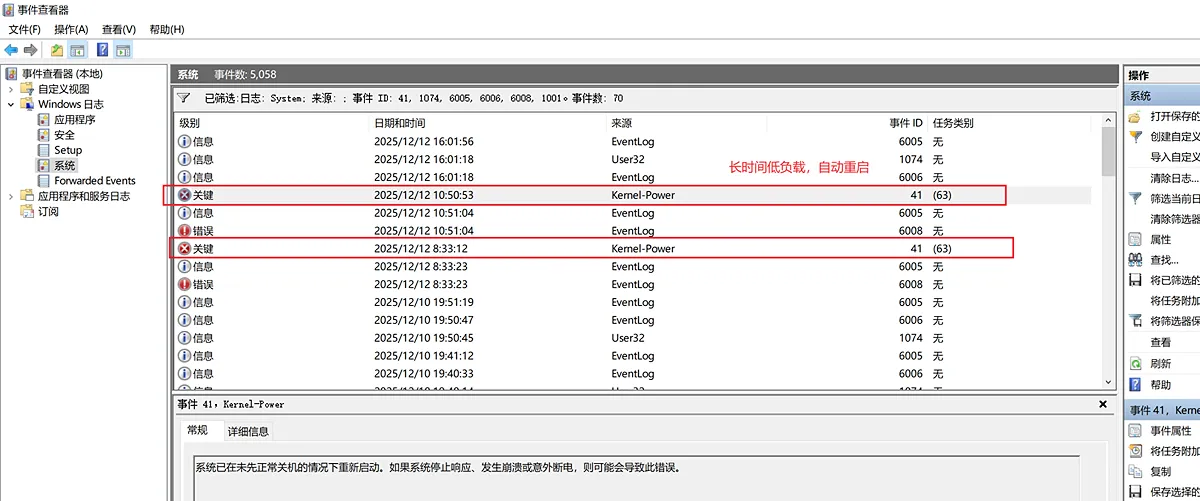Click the funnel filter icon above the event list

(184, 99)
